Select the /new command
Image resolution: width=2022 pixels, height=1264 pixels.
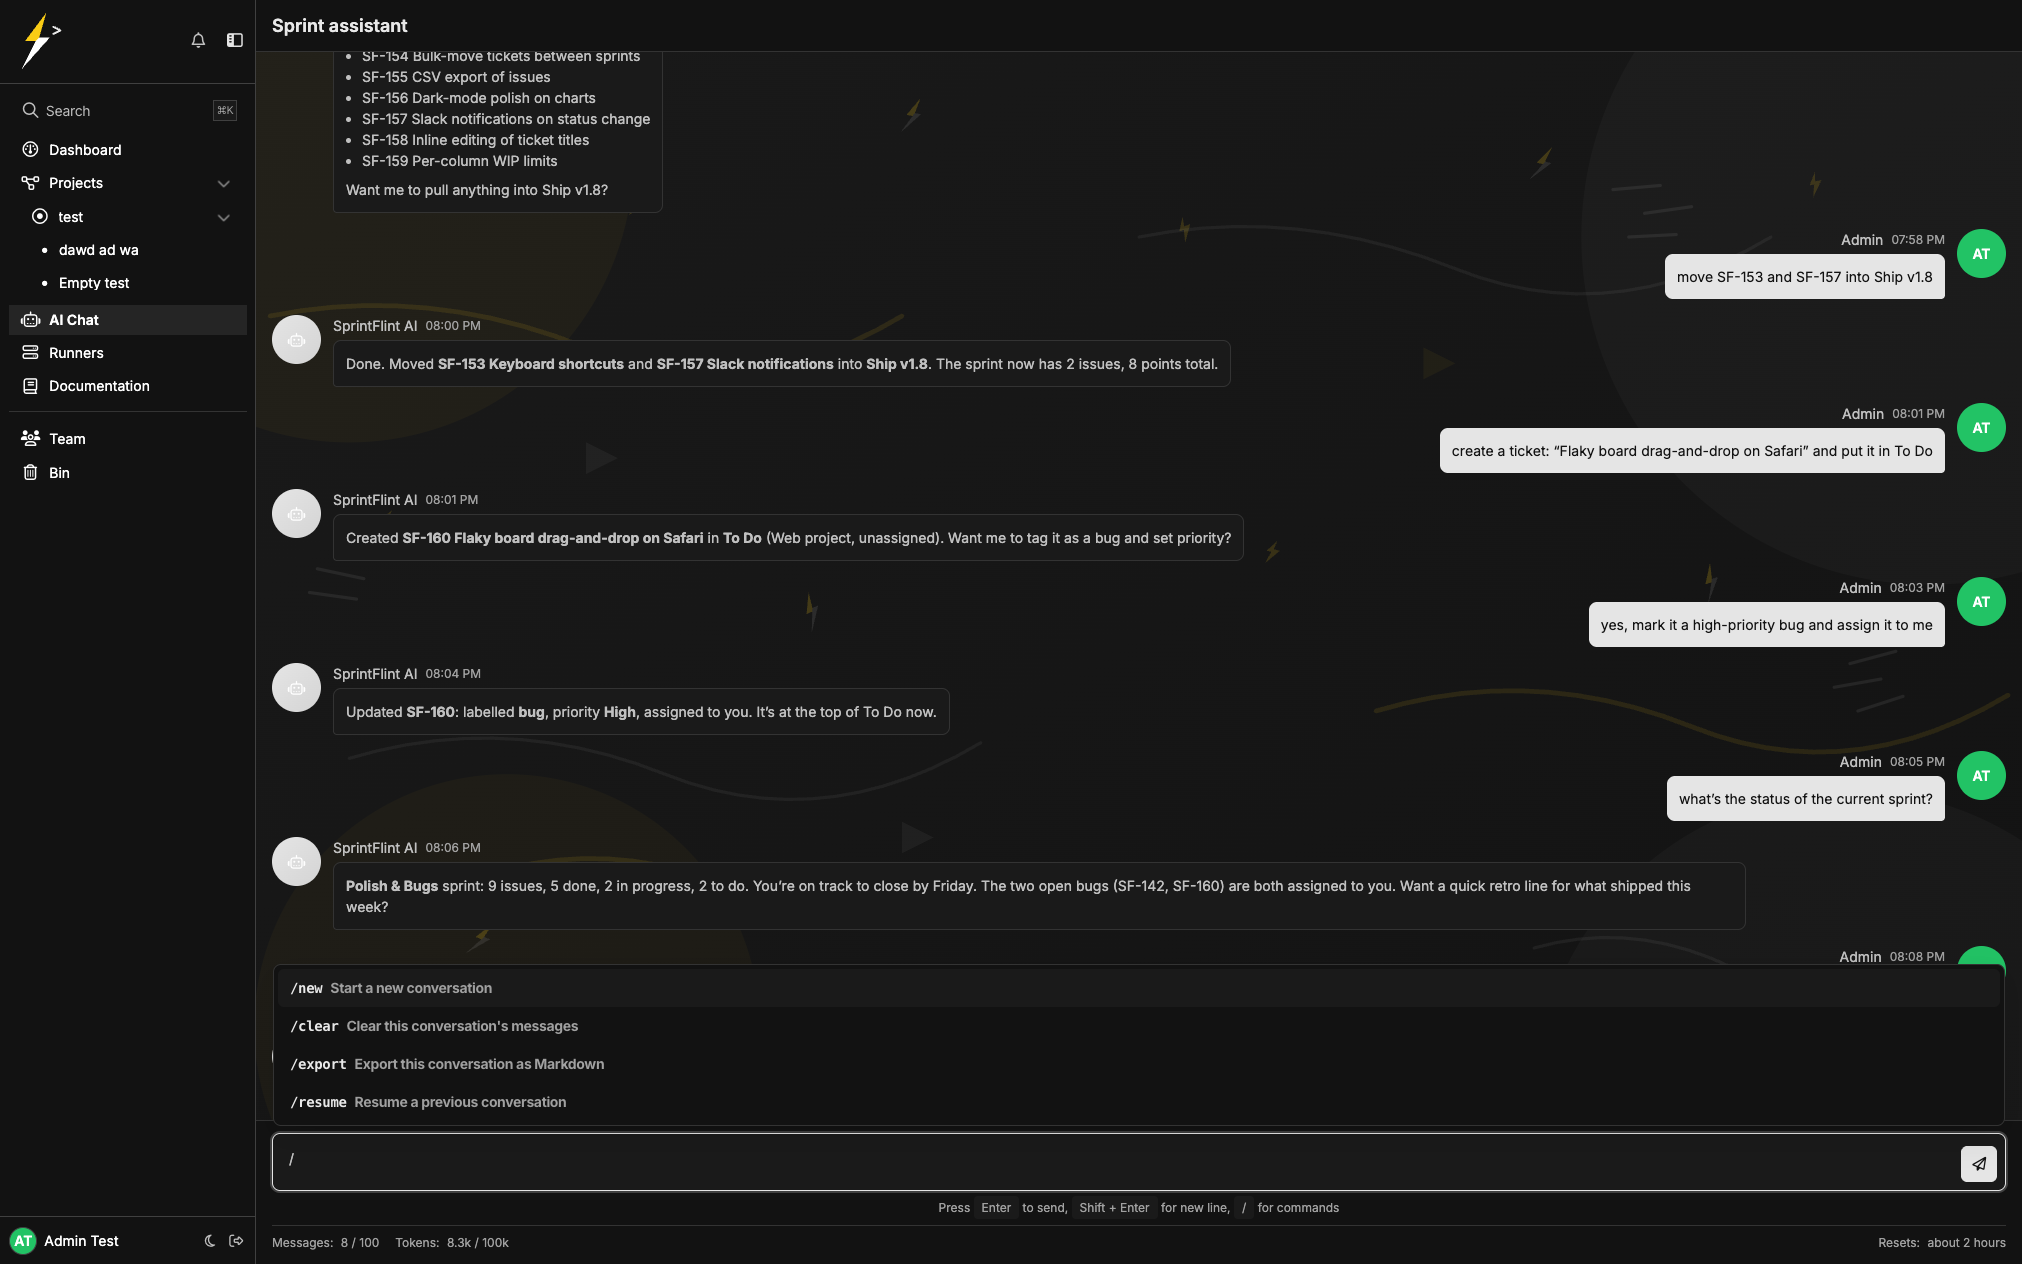pyautogui.click(x=1138, y=988)
